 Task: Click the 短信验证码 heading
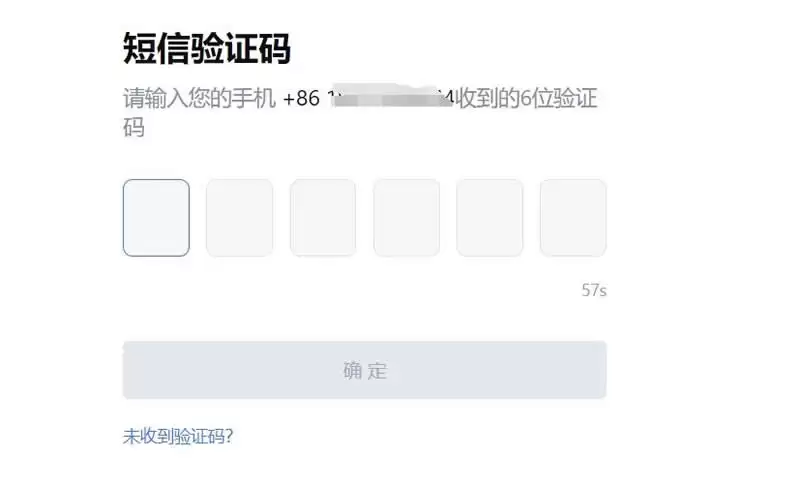pos(206,48)
